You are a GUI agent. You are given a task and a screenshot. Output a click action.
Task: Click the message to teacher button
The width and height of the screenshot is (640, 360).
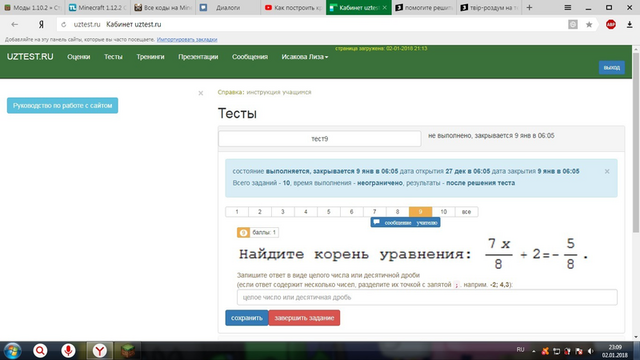click(405, 222)
